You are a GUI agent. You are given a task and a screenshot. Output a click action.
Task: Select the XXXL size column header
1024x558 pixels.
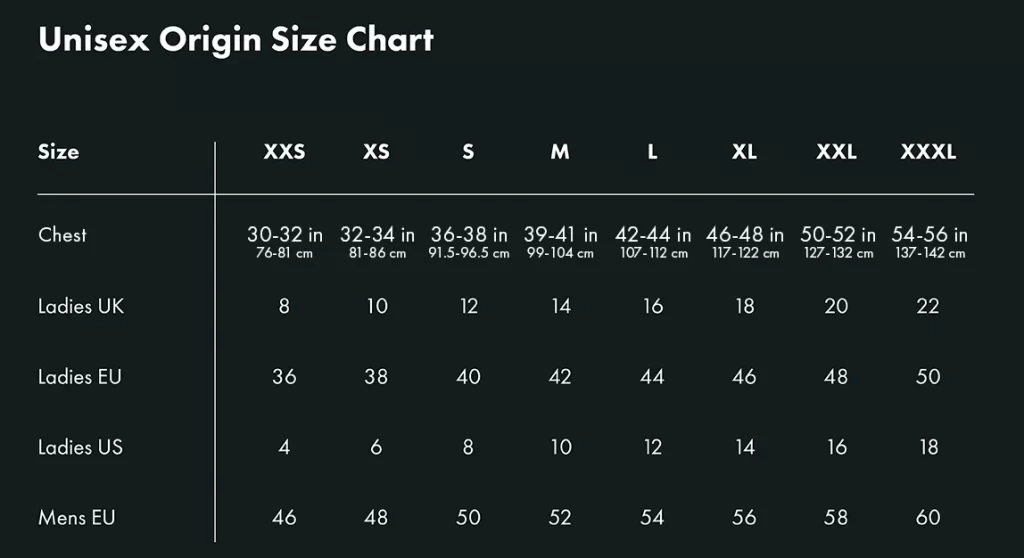tap(928, 153)
